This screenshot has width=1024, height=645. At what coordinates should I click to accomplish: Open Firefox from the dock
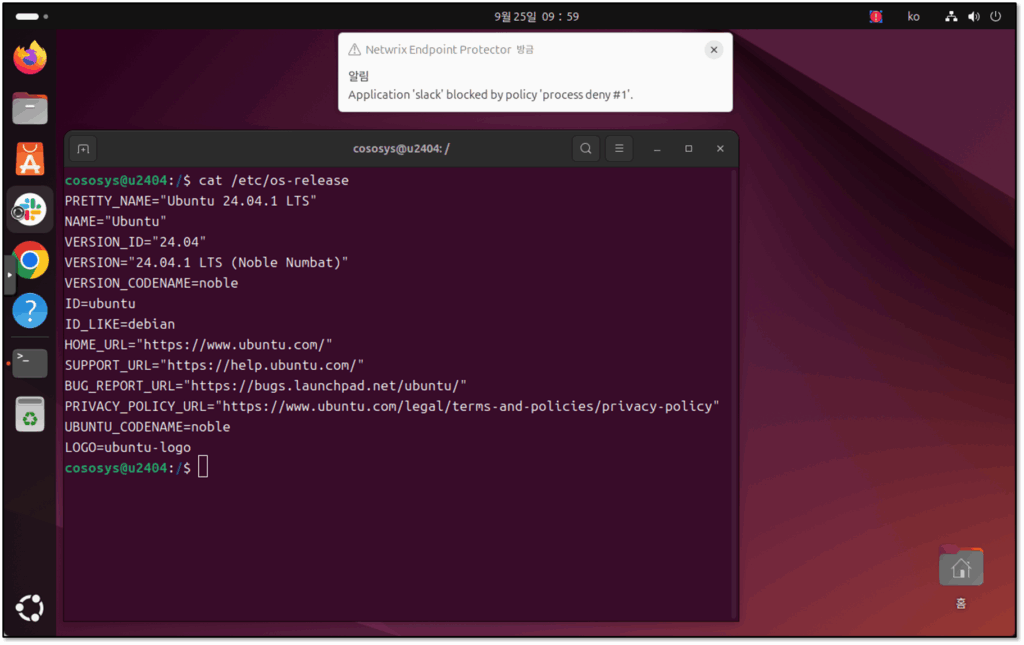[x=30, y=57]
